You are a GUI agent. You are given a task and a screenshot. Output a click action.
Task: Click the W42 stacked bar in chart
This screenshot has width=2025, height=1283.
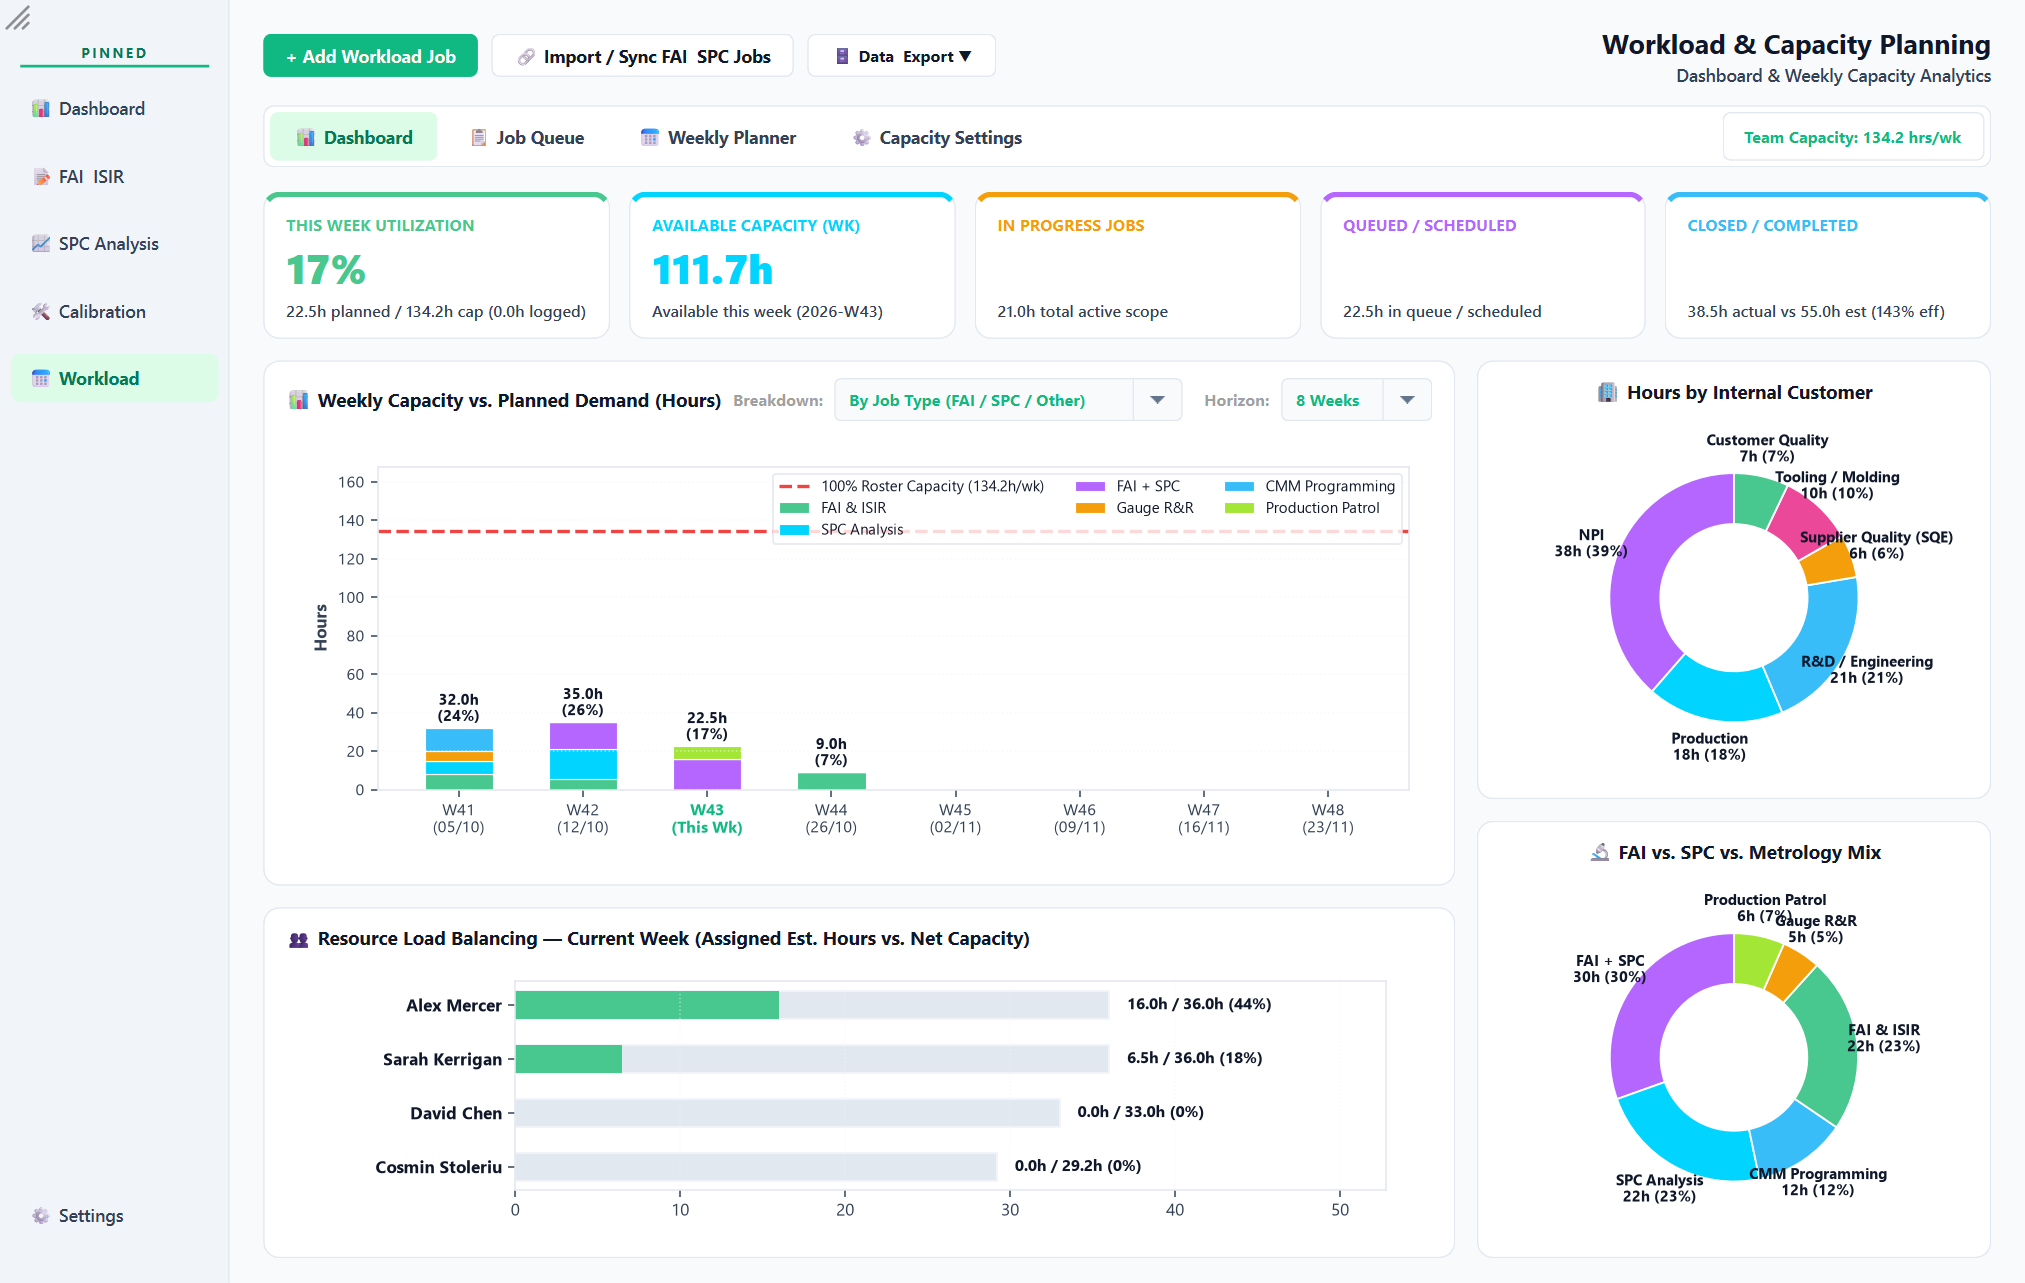583,756
